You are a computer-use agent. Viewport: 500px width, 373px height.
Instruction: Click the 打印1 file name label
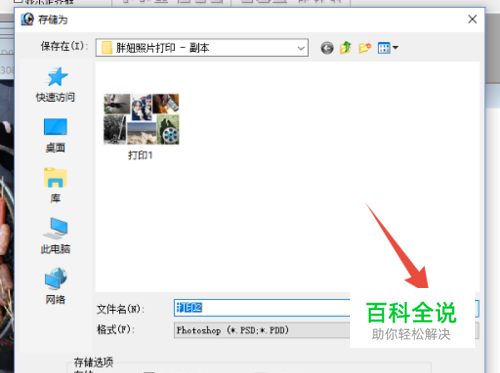[140, 155]
